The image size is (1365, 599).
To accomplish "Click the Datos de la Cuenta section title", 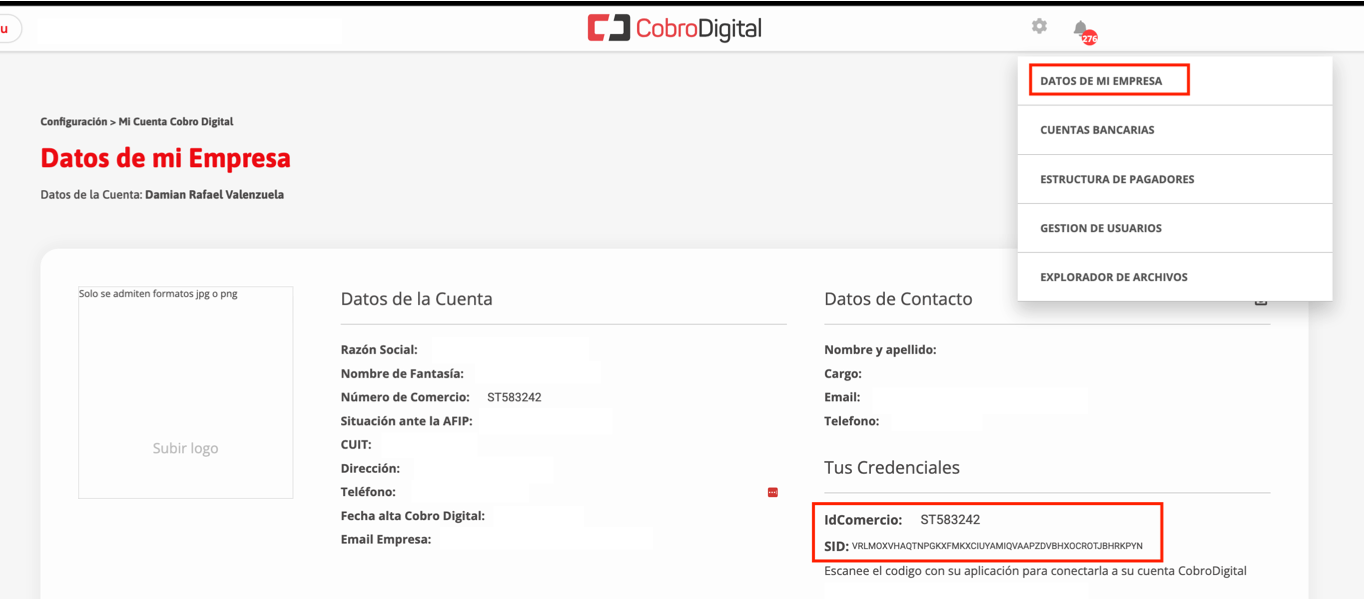I will tap(416, 299).
